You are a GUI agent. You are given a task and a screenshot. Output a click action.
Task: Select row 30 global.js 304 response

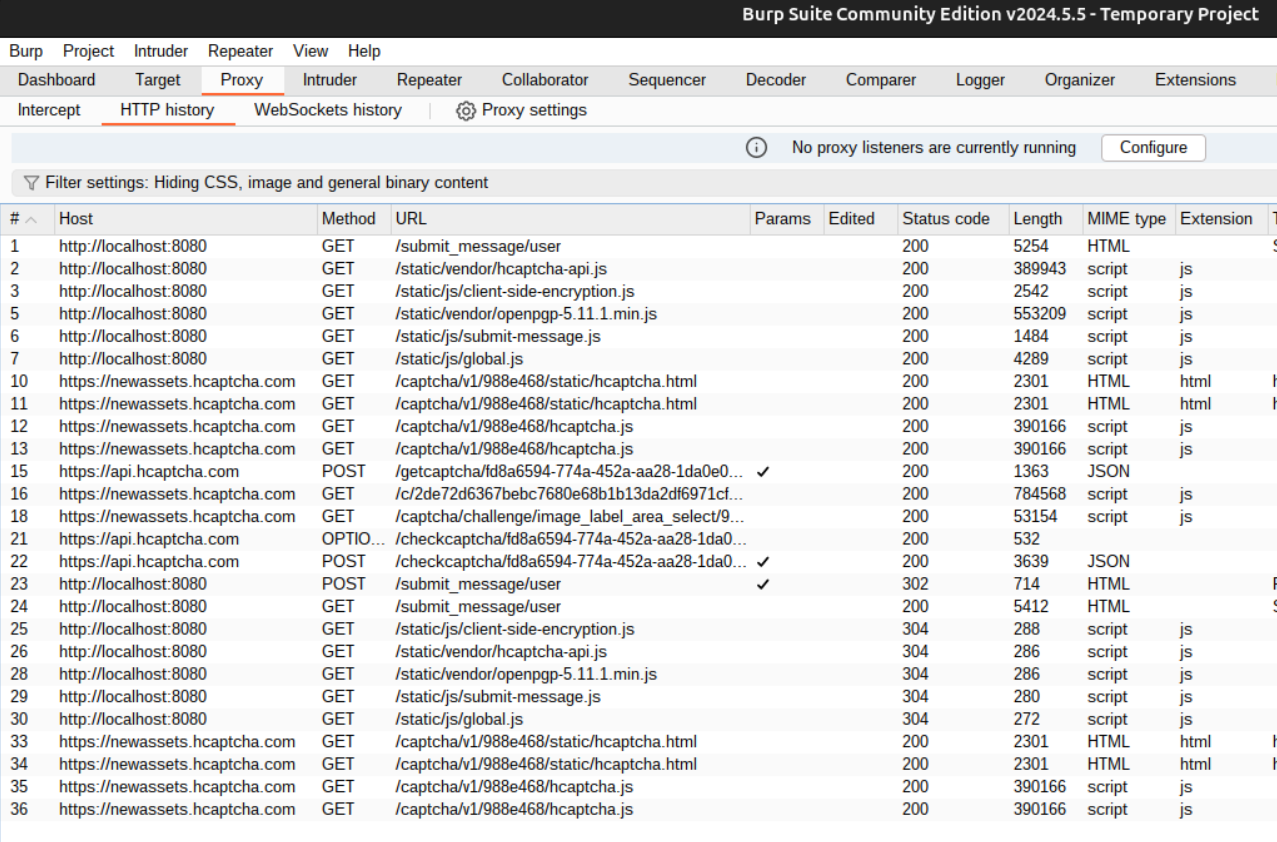[x=638, y=719]
